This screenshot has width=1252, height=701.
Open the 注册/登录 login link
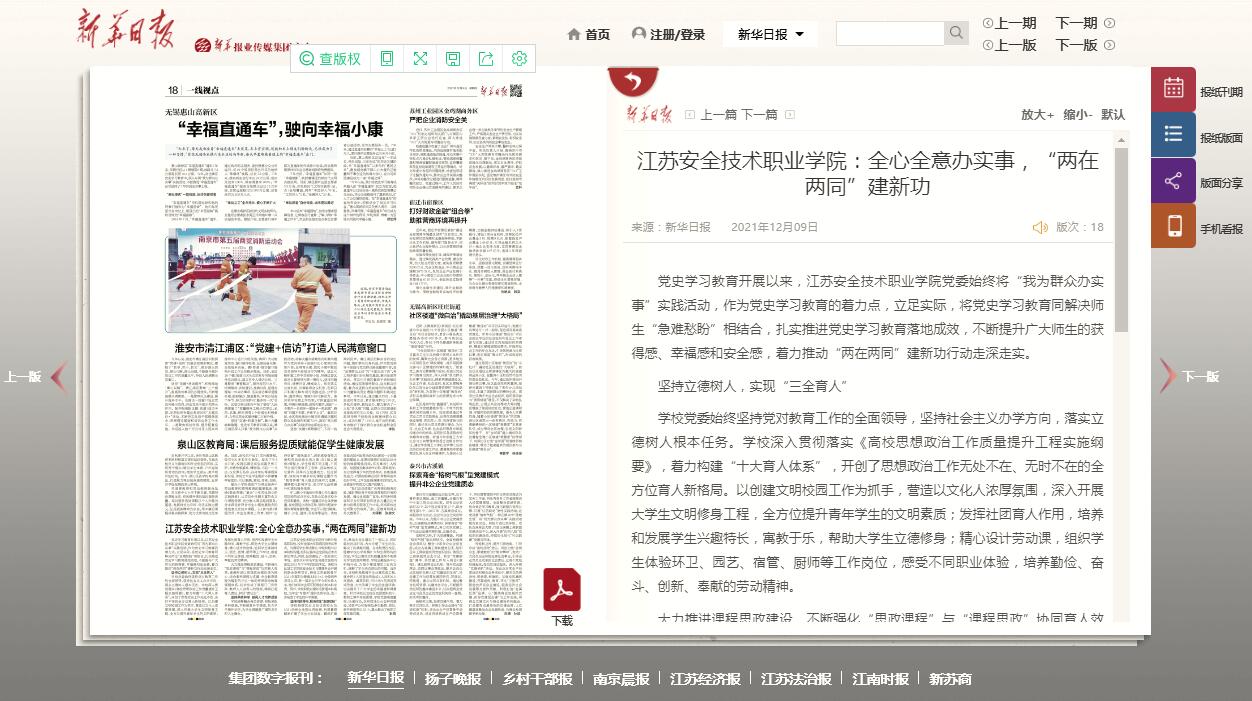point(668,34)
